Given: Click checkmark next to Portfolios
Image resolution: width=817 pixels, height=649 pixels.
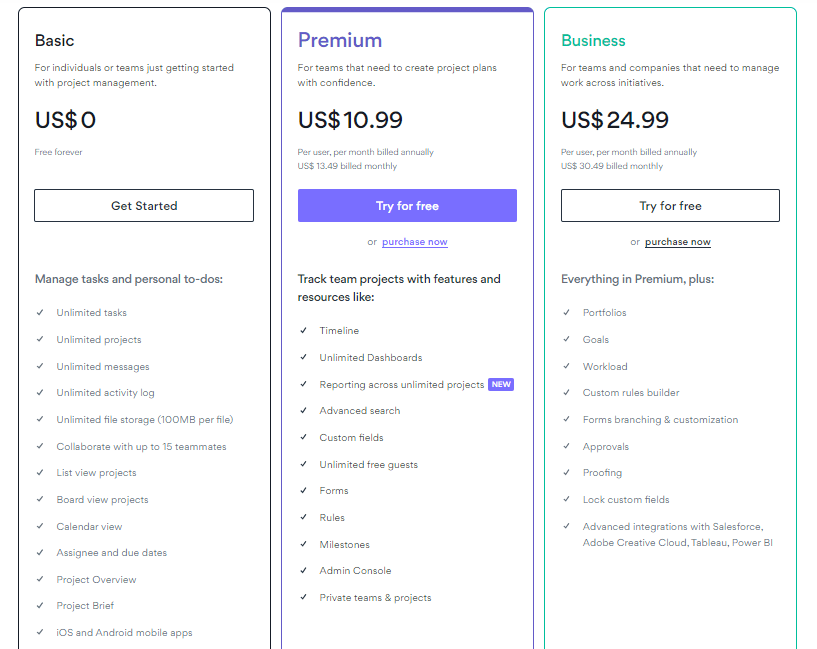Looking at the screenshot, I should coord(566,313).
